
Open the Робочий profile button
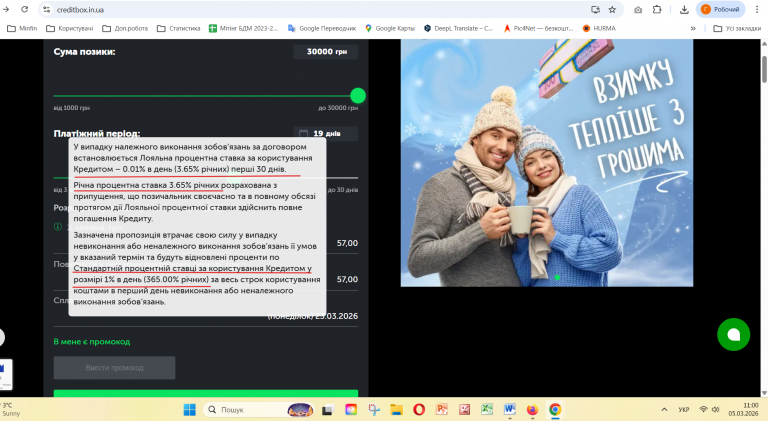pyautogui.click(x=720, y=9)
